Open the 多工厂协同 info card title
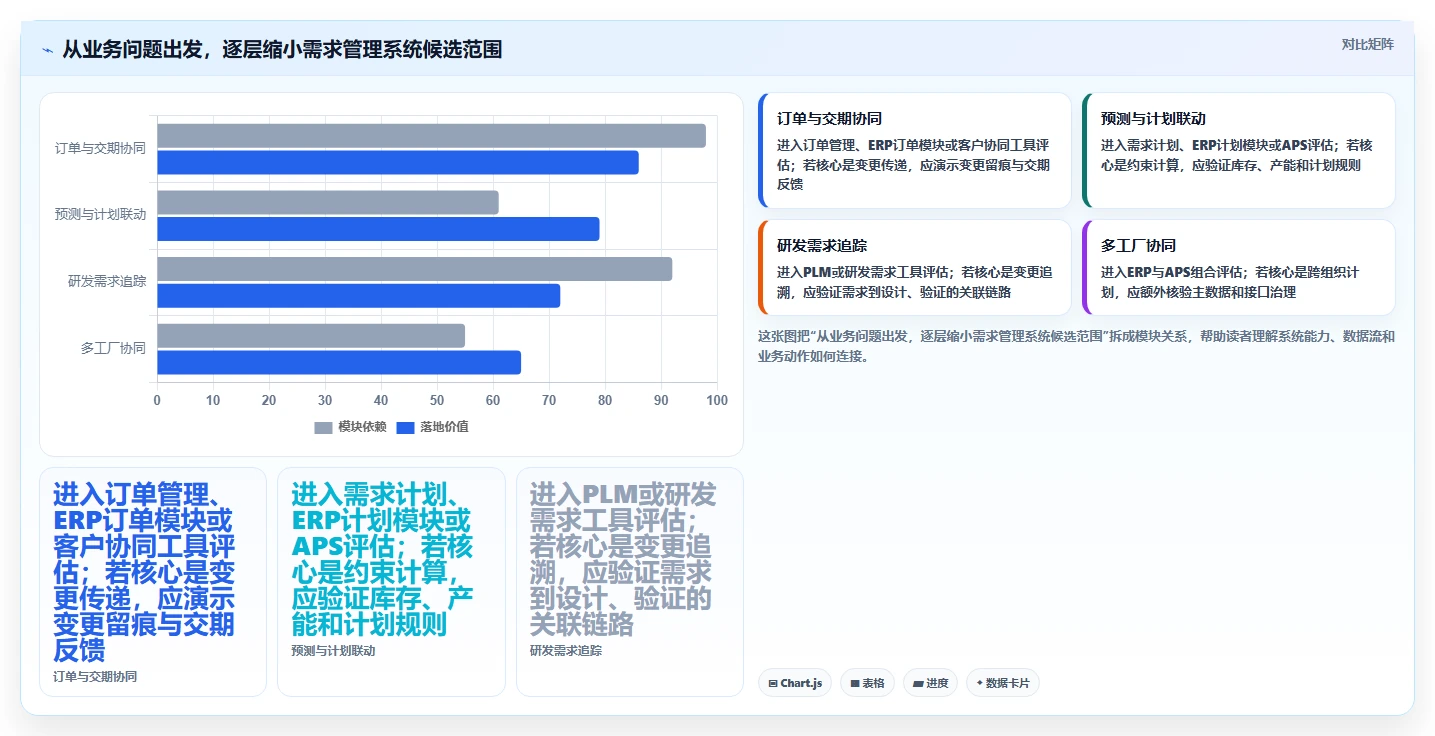Screen dimensions: 1435x736 1138,245
